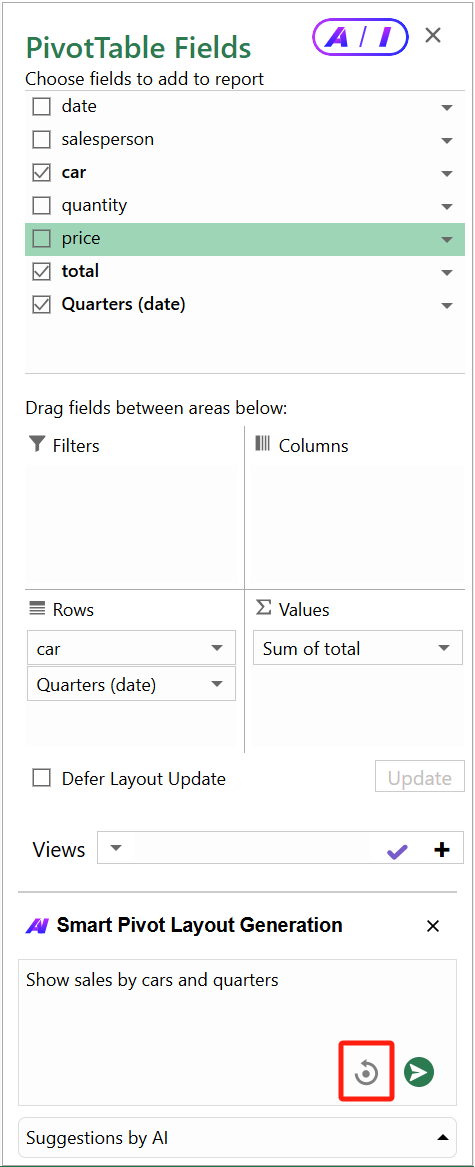Check the price field checkbox

[x=41, y=238]
